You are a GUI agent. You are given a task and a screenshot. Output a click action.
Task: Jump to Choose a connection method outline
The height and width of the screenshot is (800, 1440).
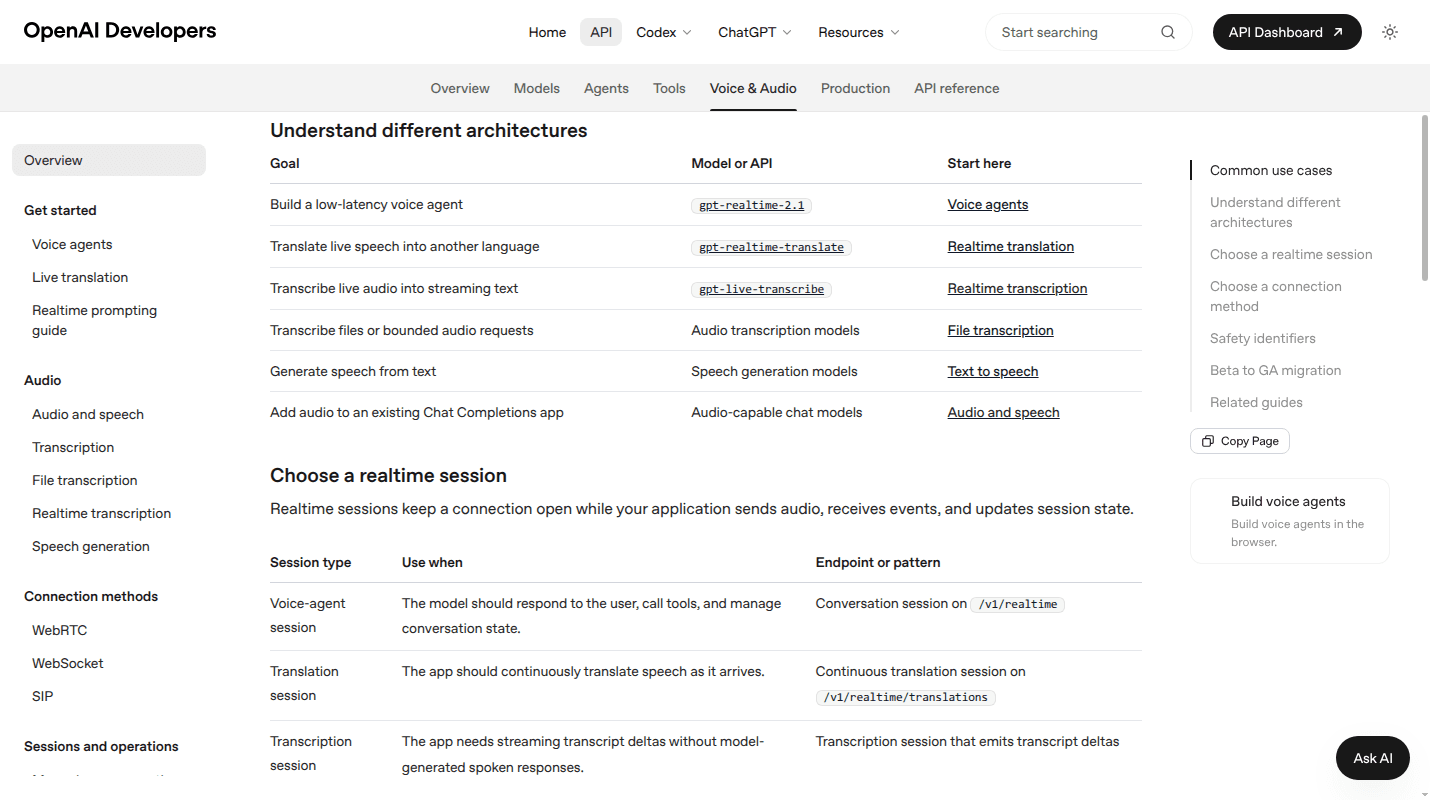[x=1276, y=296]
